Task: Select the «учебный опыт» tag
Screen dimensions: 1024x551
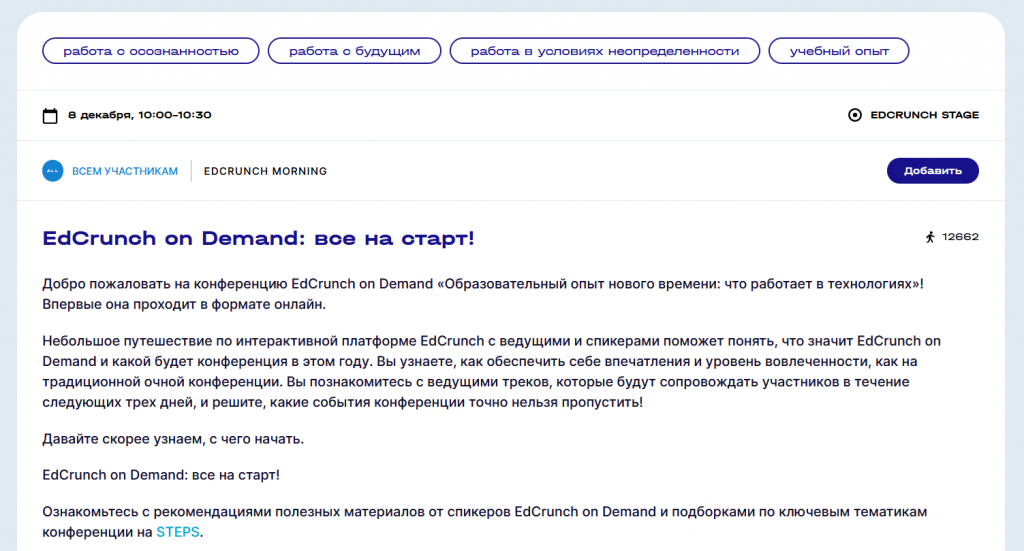Action: 839,51
